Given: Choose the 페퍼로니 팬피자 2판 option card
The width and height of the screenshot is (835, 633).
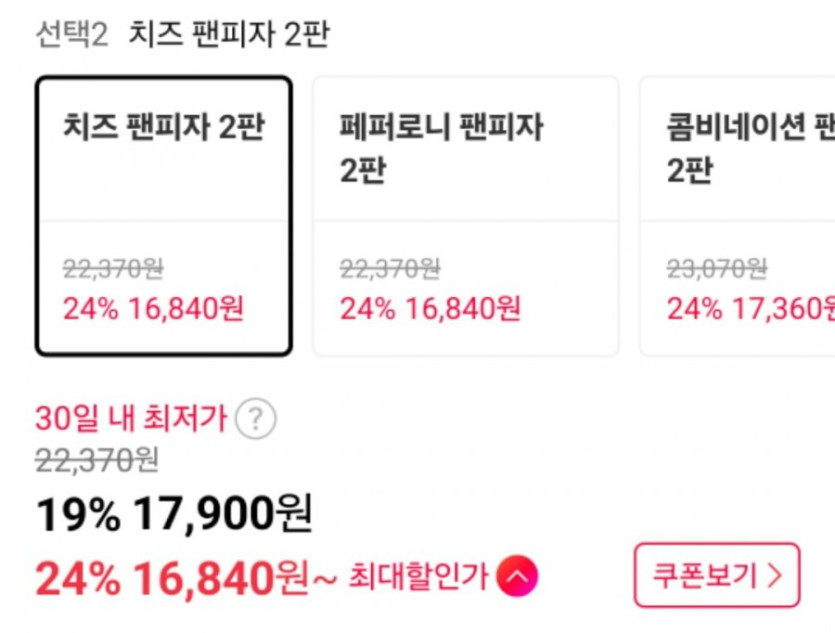Looking at the screenshot, I should [x=465, y=216].
